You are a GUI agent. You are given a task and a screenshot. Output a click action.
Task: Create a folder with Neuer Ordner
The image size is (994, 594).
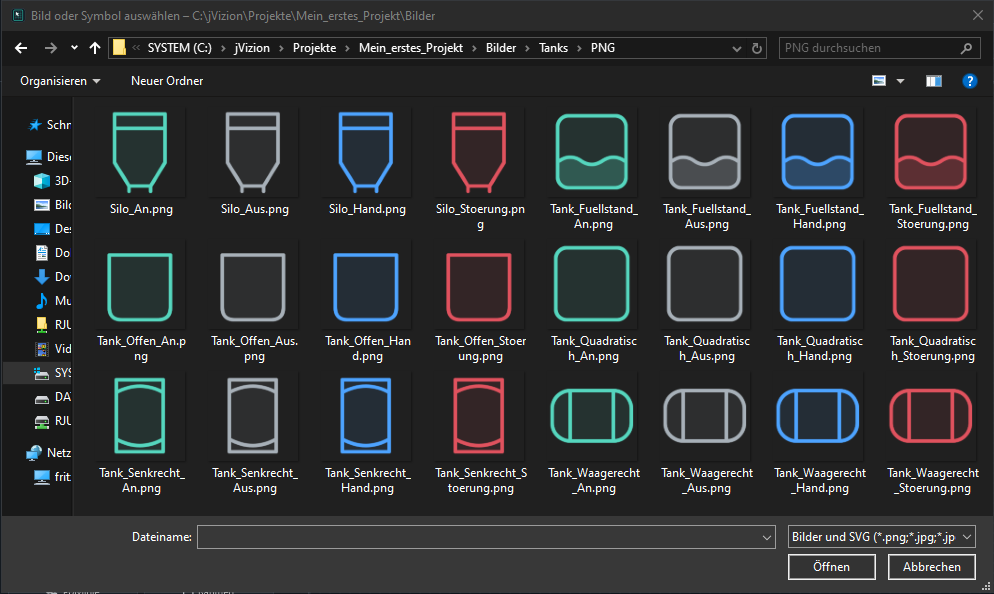pos(167,81)
